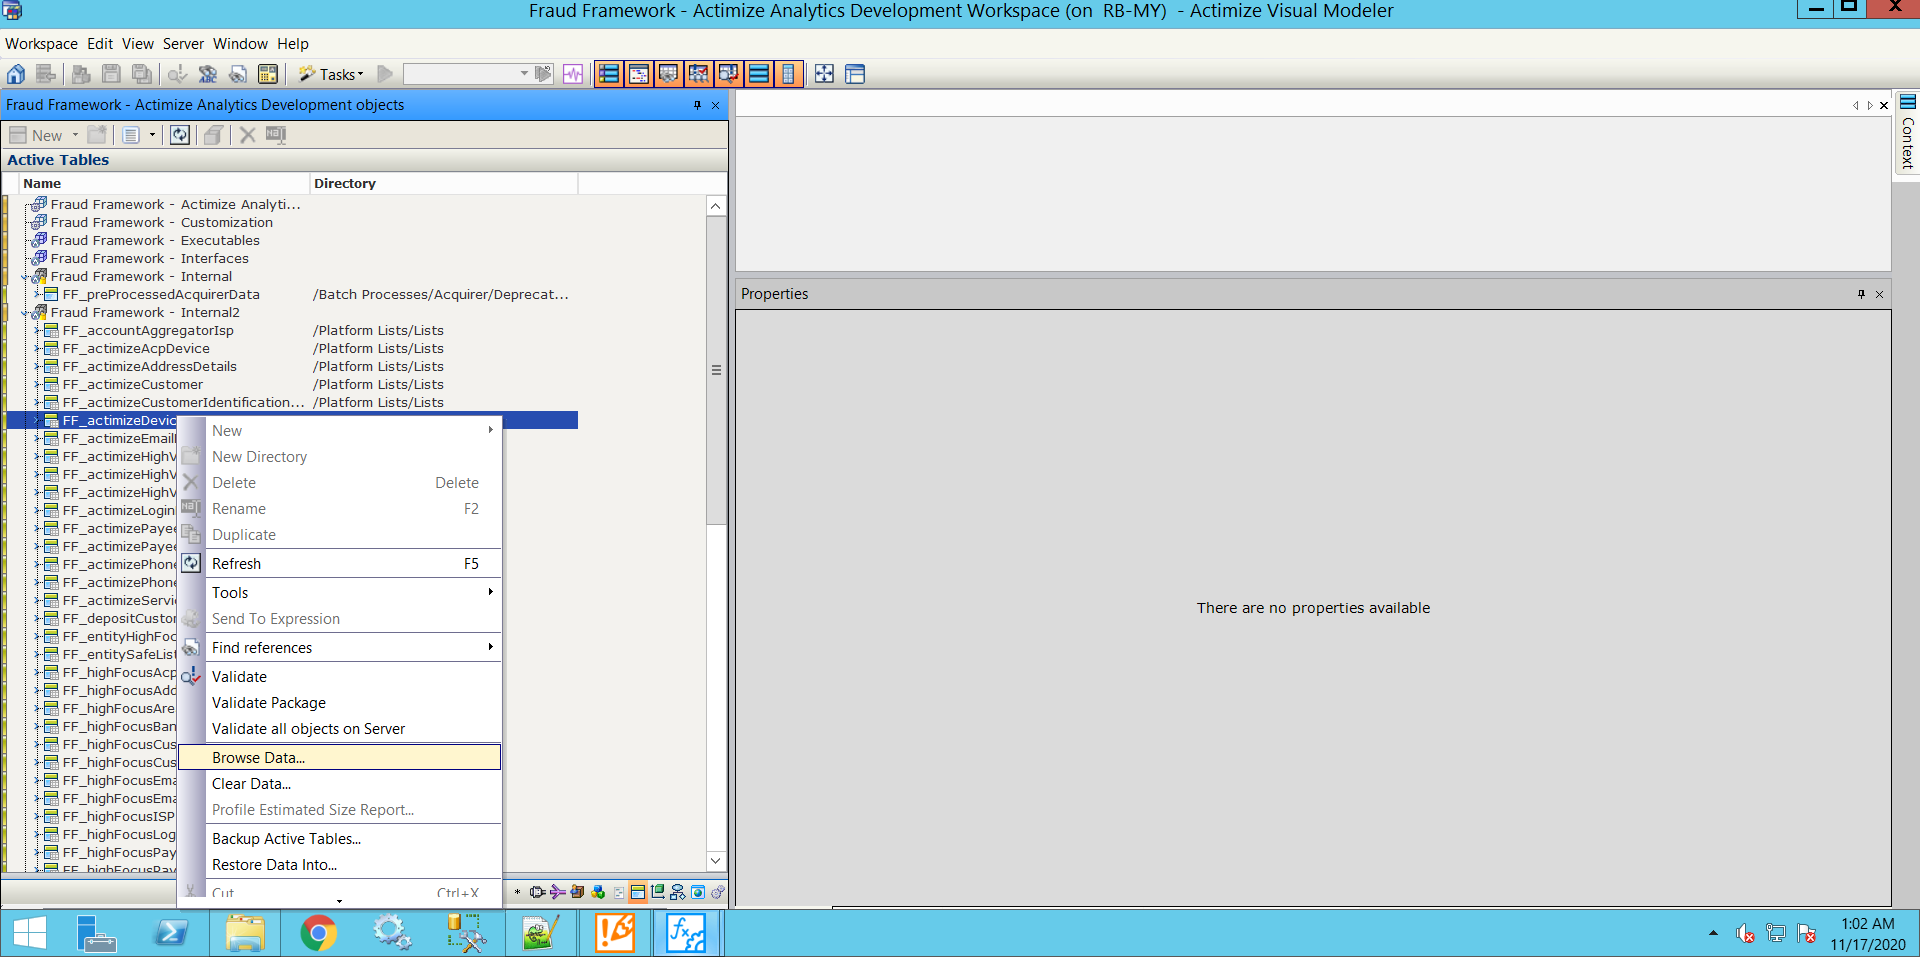Toggle the magnifier windows view button
The width and height of the screenshot is (1920, 957).
729,74
